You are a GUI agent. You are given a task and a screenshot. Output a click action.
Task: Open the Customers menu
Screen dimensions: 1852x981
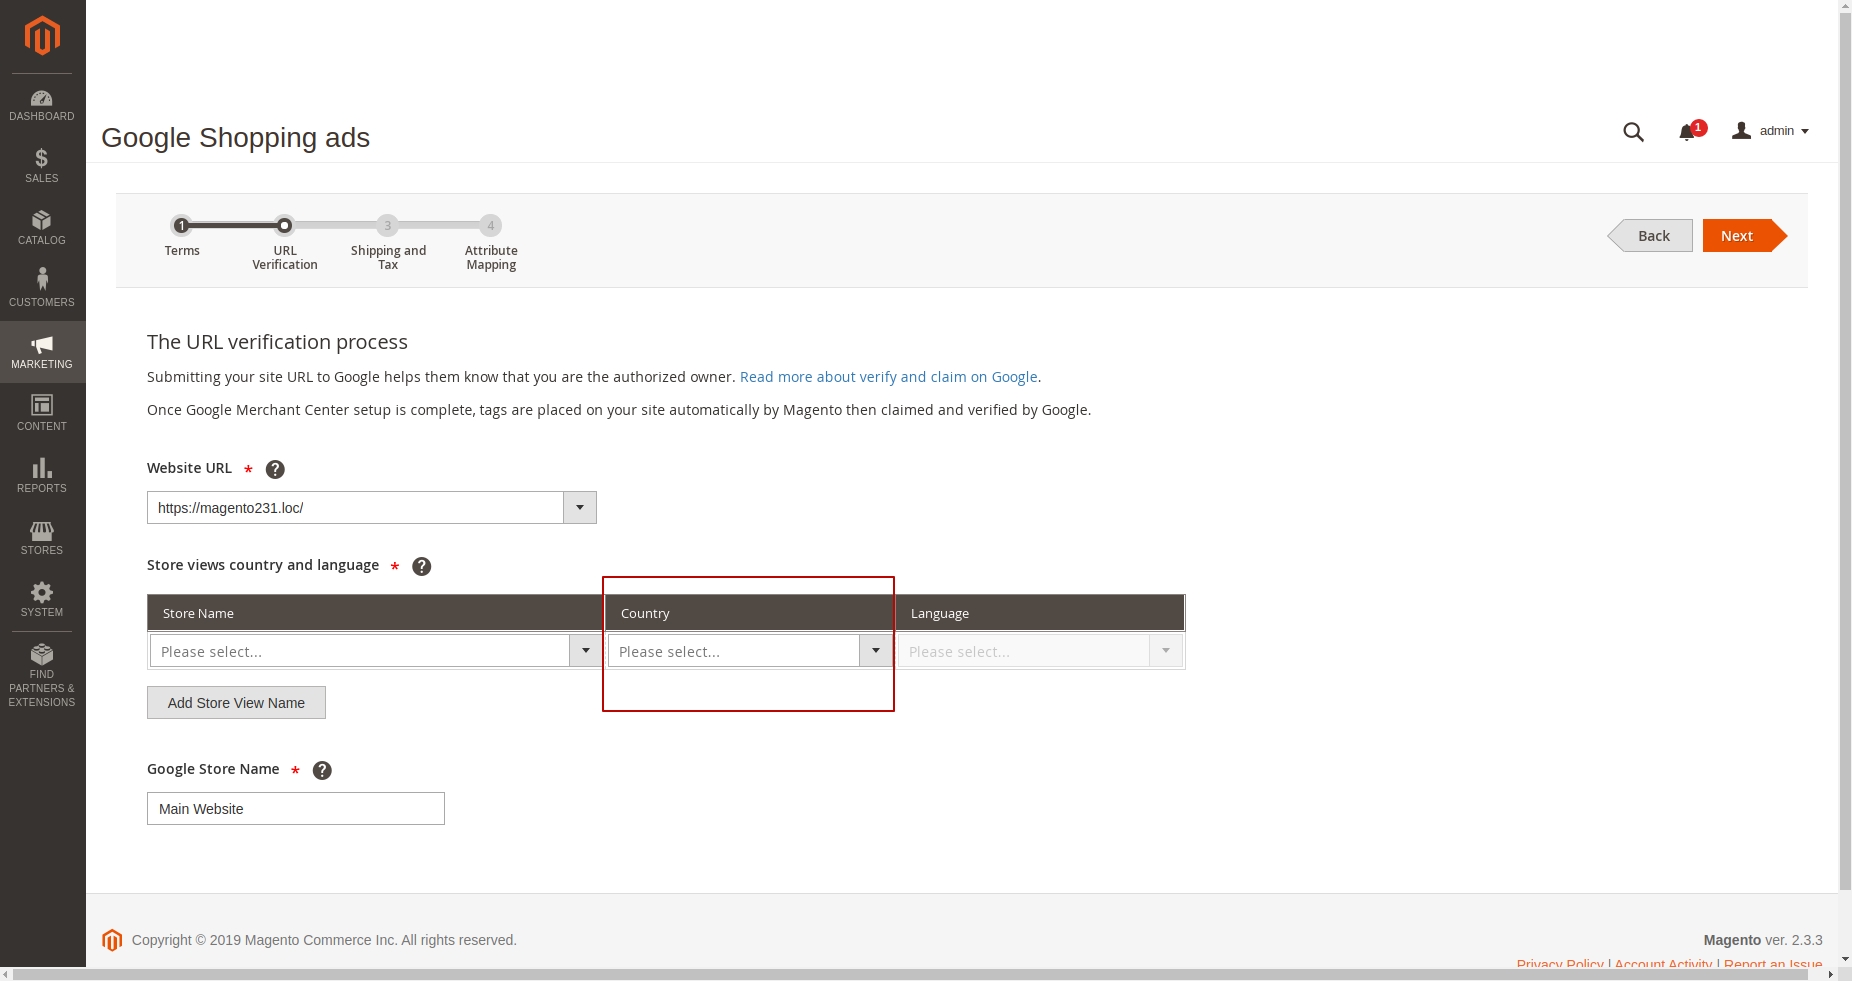tap(42, 290)
